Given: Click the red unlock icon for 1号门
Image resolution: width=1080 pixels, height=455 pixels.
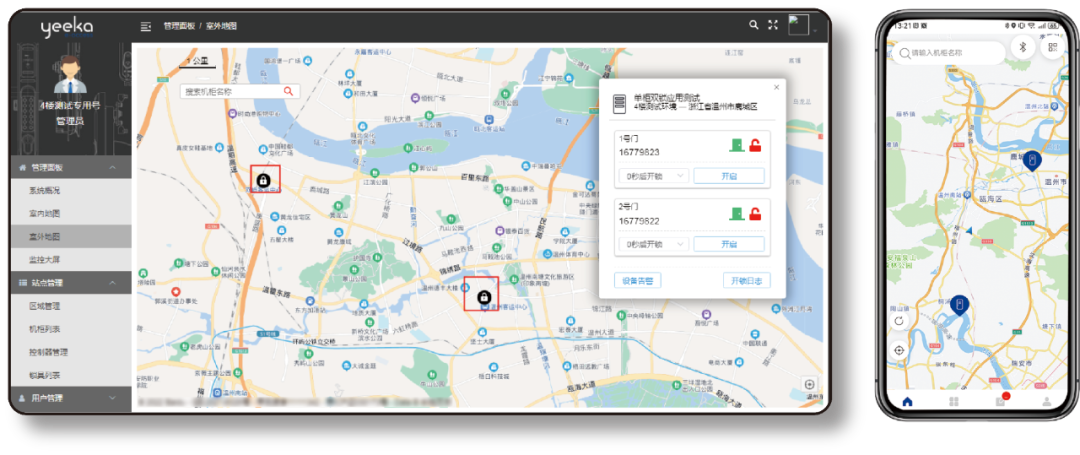Looking at the screenshot, I should [x=755, y=146].
